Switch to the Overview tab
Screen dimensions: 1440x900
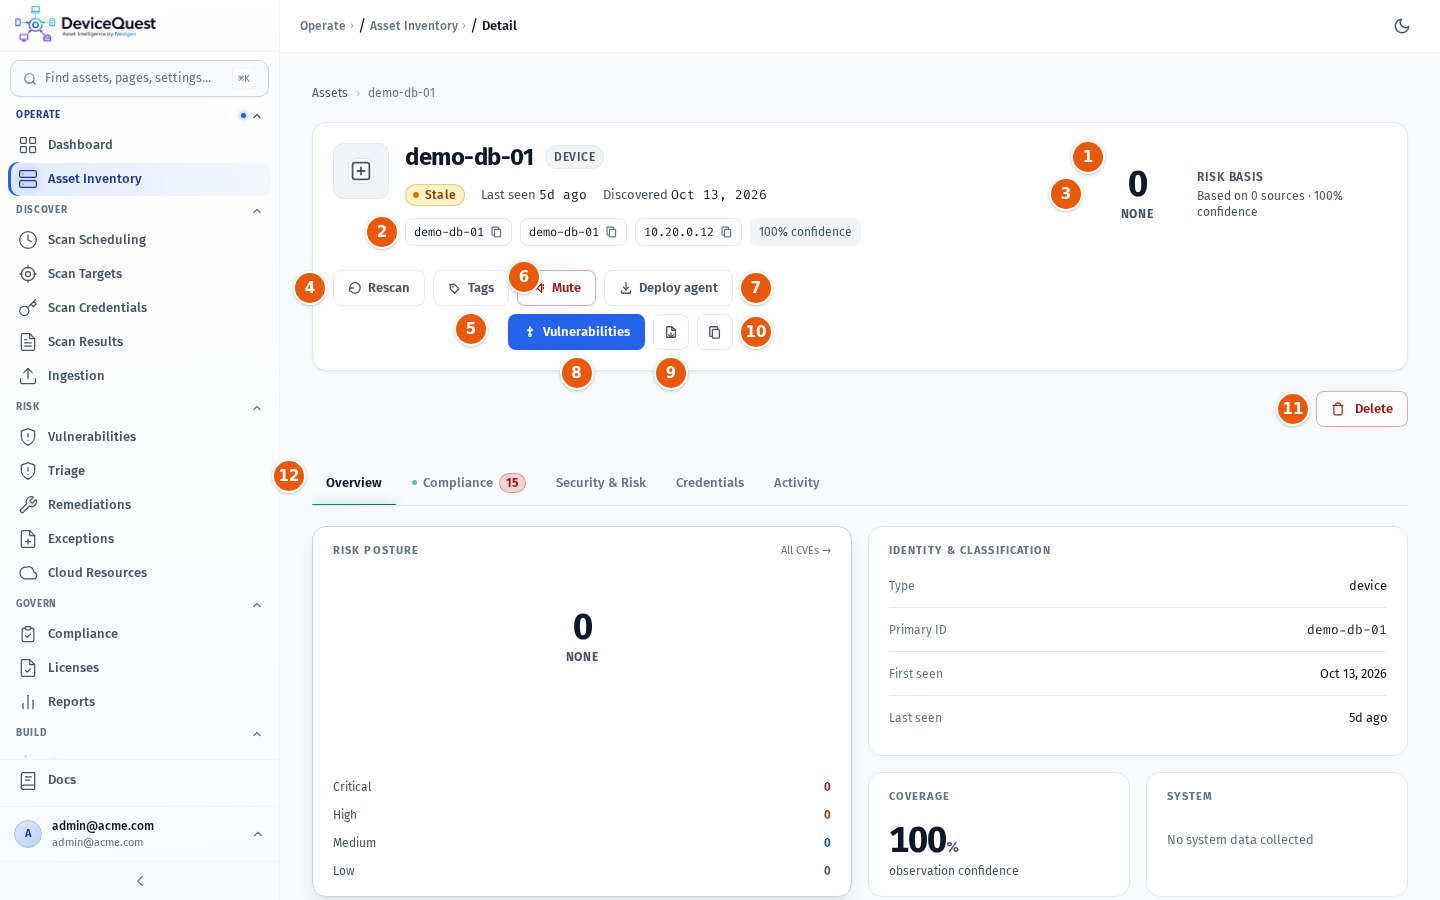(354, 483)
